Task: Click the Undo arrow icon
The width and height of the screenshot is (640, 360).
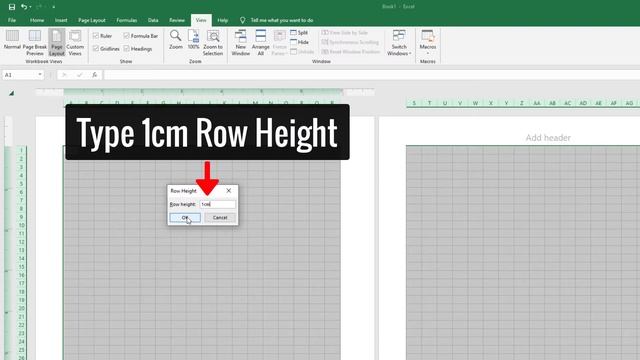Action: (24, 7)
